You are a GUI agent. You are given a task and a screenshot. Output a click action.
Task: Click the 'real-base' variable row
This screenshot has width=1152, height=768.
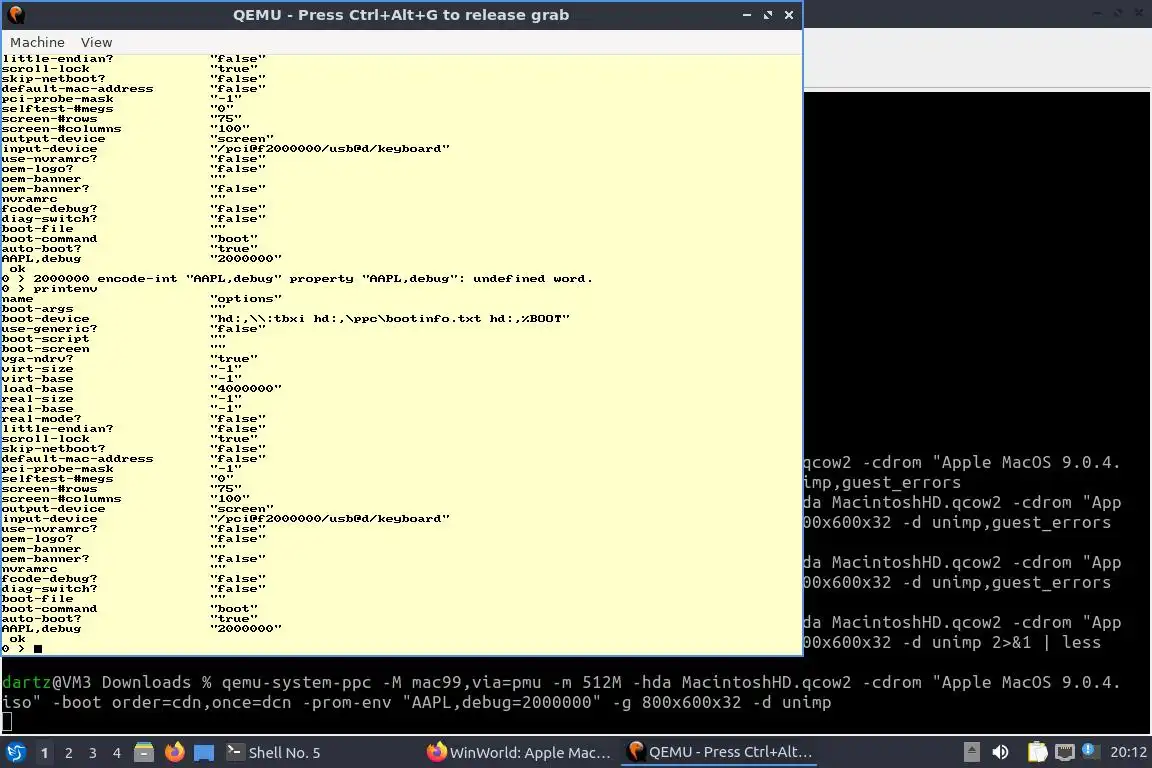pos(122,409)
